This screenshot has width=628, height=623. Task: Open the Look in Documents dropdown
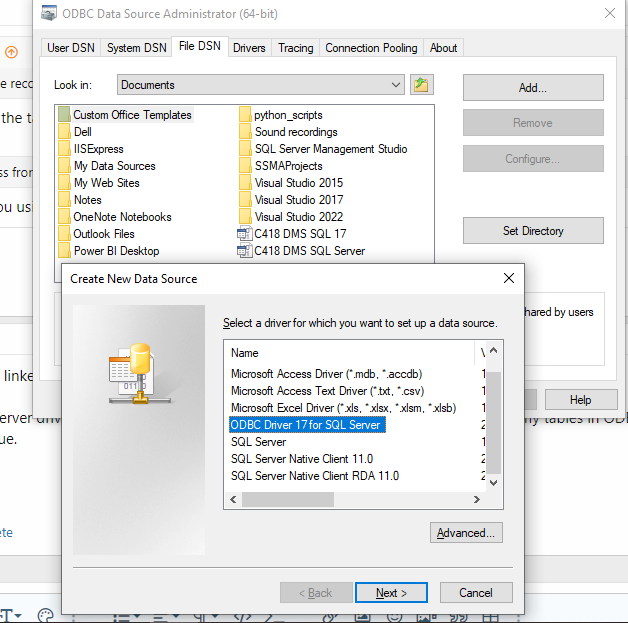point(261,84)
